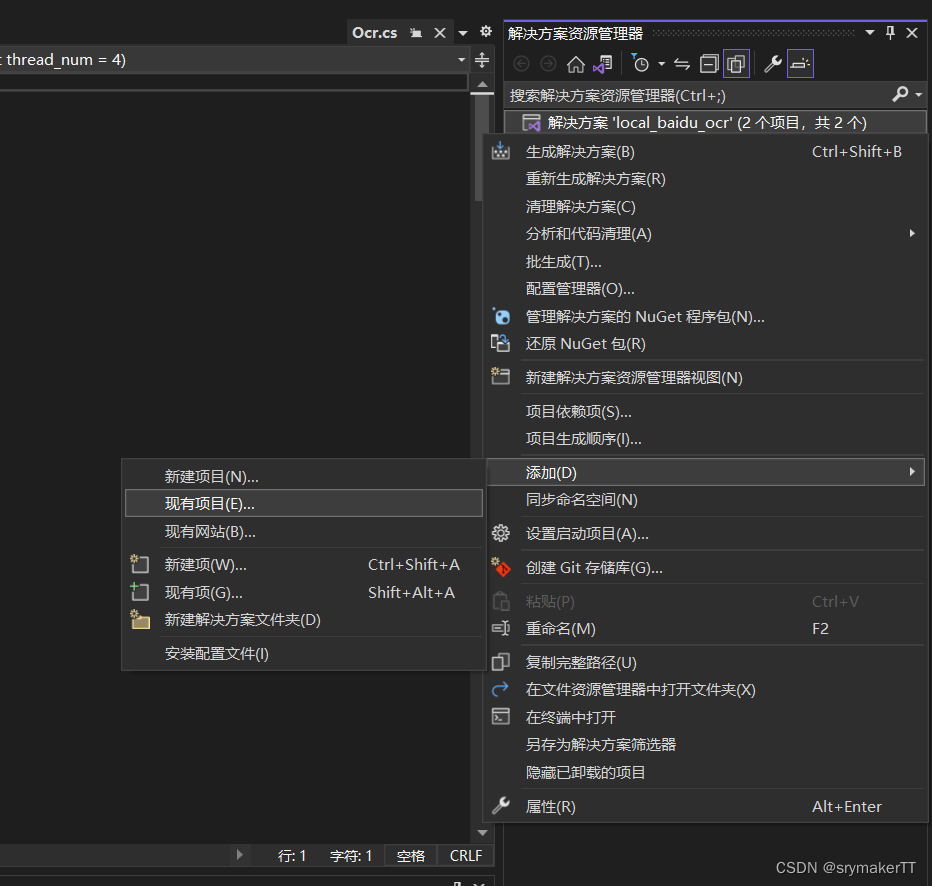This screenshot has height=886, width=932.
Task: Click 生成解决方案(B) build icon
Action: pos(500,151)
